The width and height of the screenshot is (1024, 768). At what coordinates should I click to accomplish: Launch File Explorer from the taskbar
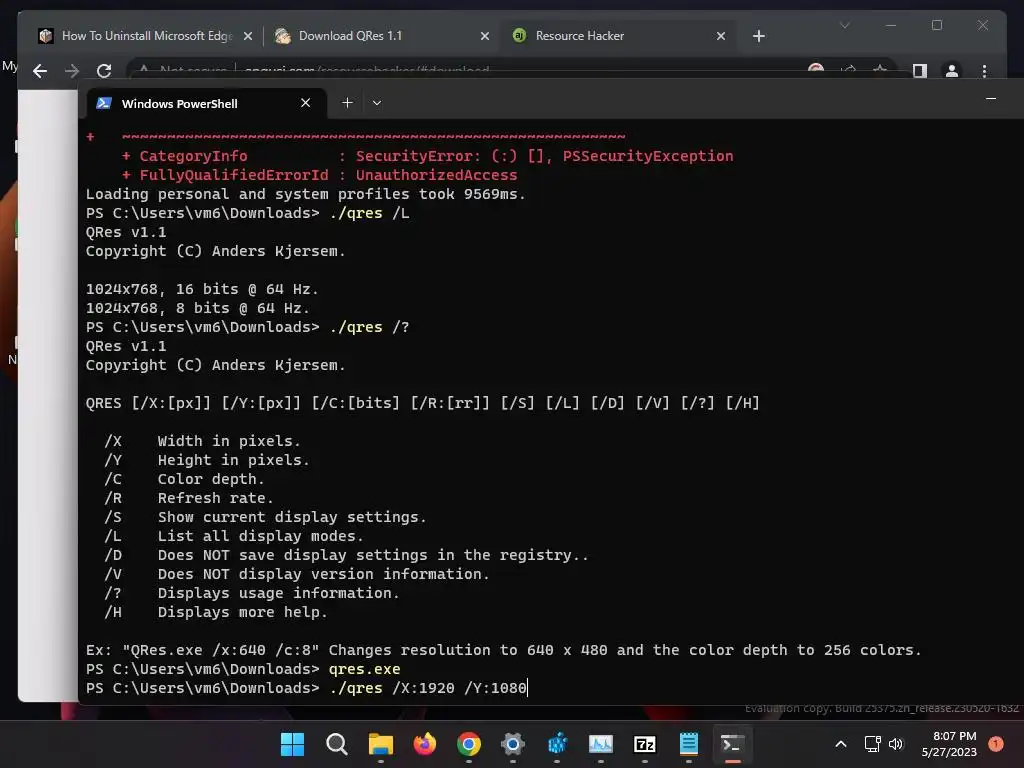381,744
